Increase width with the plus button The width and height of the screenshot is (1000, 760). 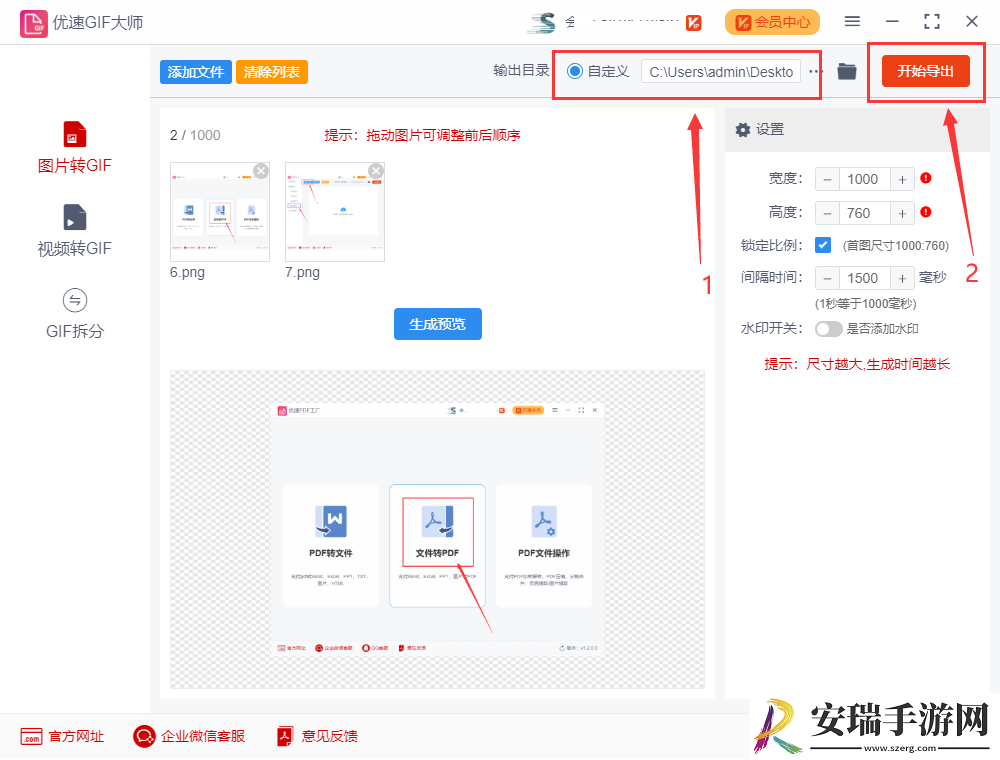tap(902, 180)
